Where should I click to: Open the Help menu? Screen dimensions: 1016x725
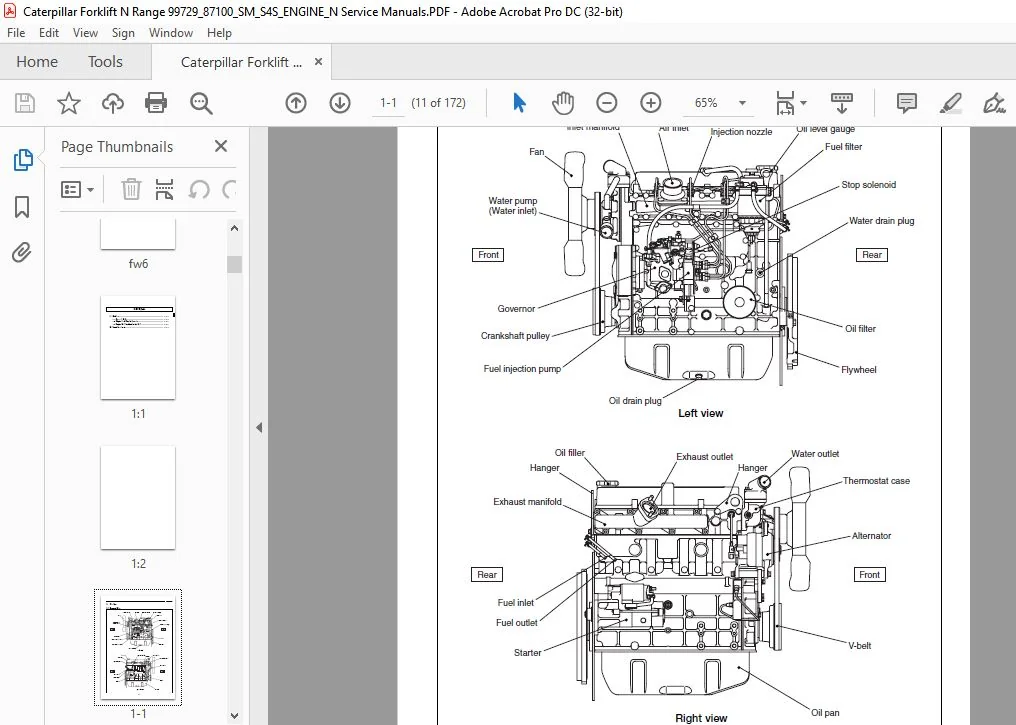click(x=219, y=33)
